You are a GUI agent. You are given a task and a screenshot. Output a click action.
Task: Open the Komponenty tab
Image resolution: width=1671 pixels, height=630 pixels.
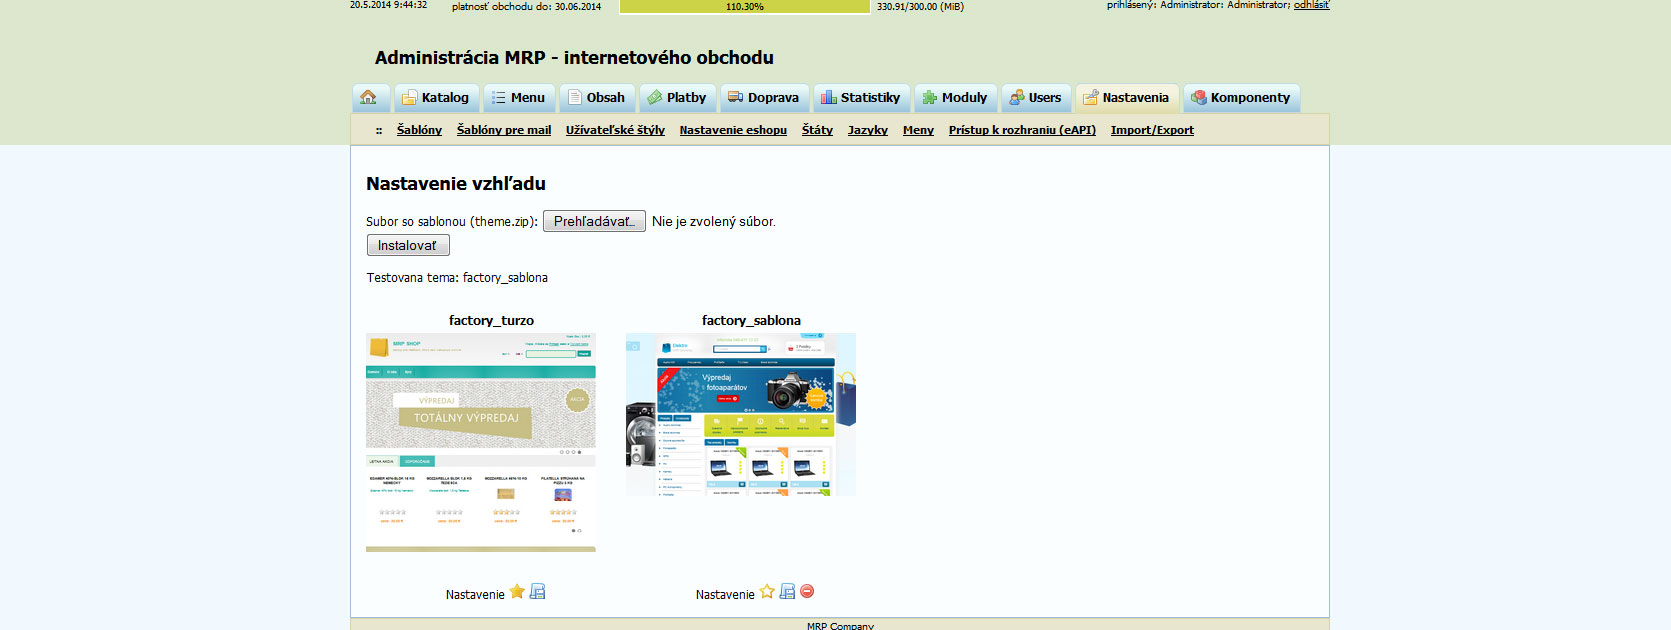click(1241, 98)
